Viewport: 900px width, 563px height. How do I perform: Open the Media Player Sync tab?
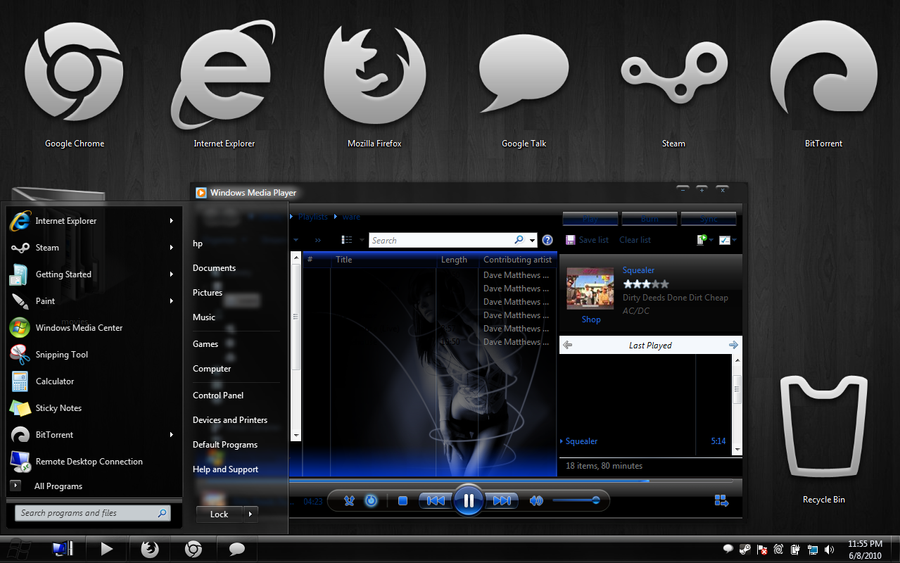pos(708,219)
